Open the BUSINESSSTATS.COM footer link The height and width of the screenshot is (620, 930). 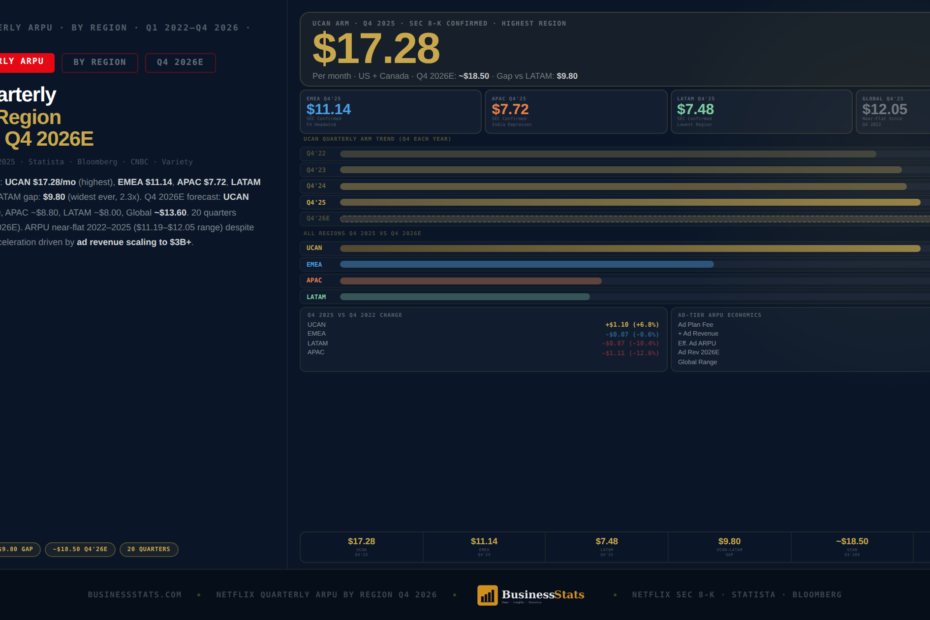click(135, 594)
